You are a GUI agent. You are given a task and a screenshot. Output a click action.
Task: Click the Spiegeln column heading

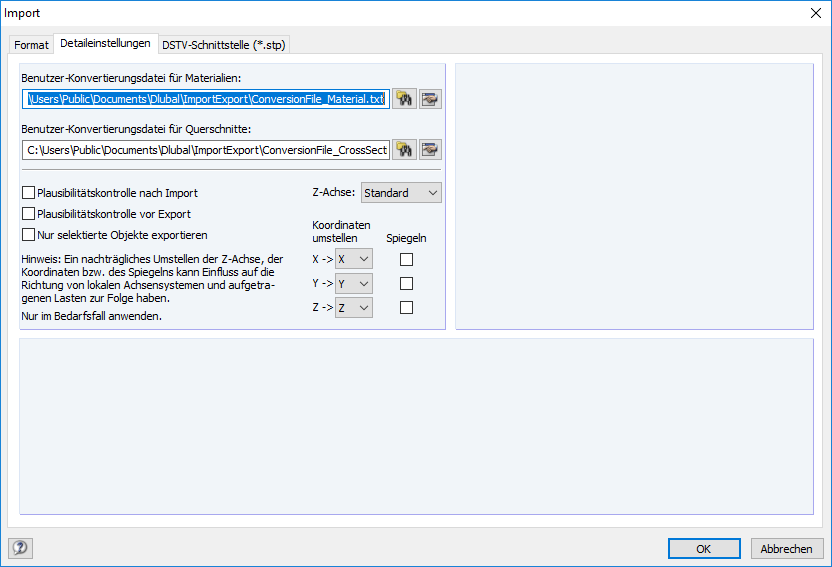click(406, 238)
